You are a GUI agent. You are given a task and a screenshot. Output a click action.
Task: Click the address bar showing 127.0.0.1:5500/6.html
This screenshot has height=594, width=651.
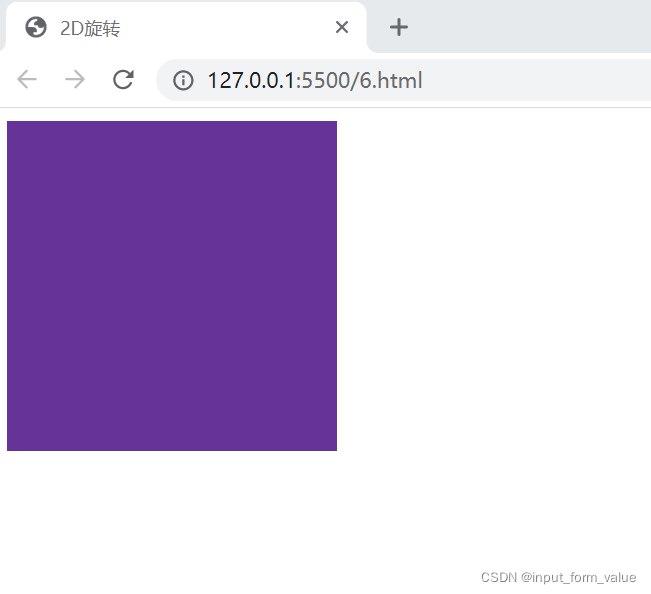coord(404,80)
